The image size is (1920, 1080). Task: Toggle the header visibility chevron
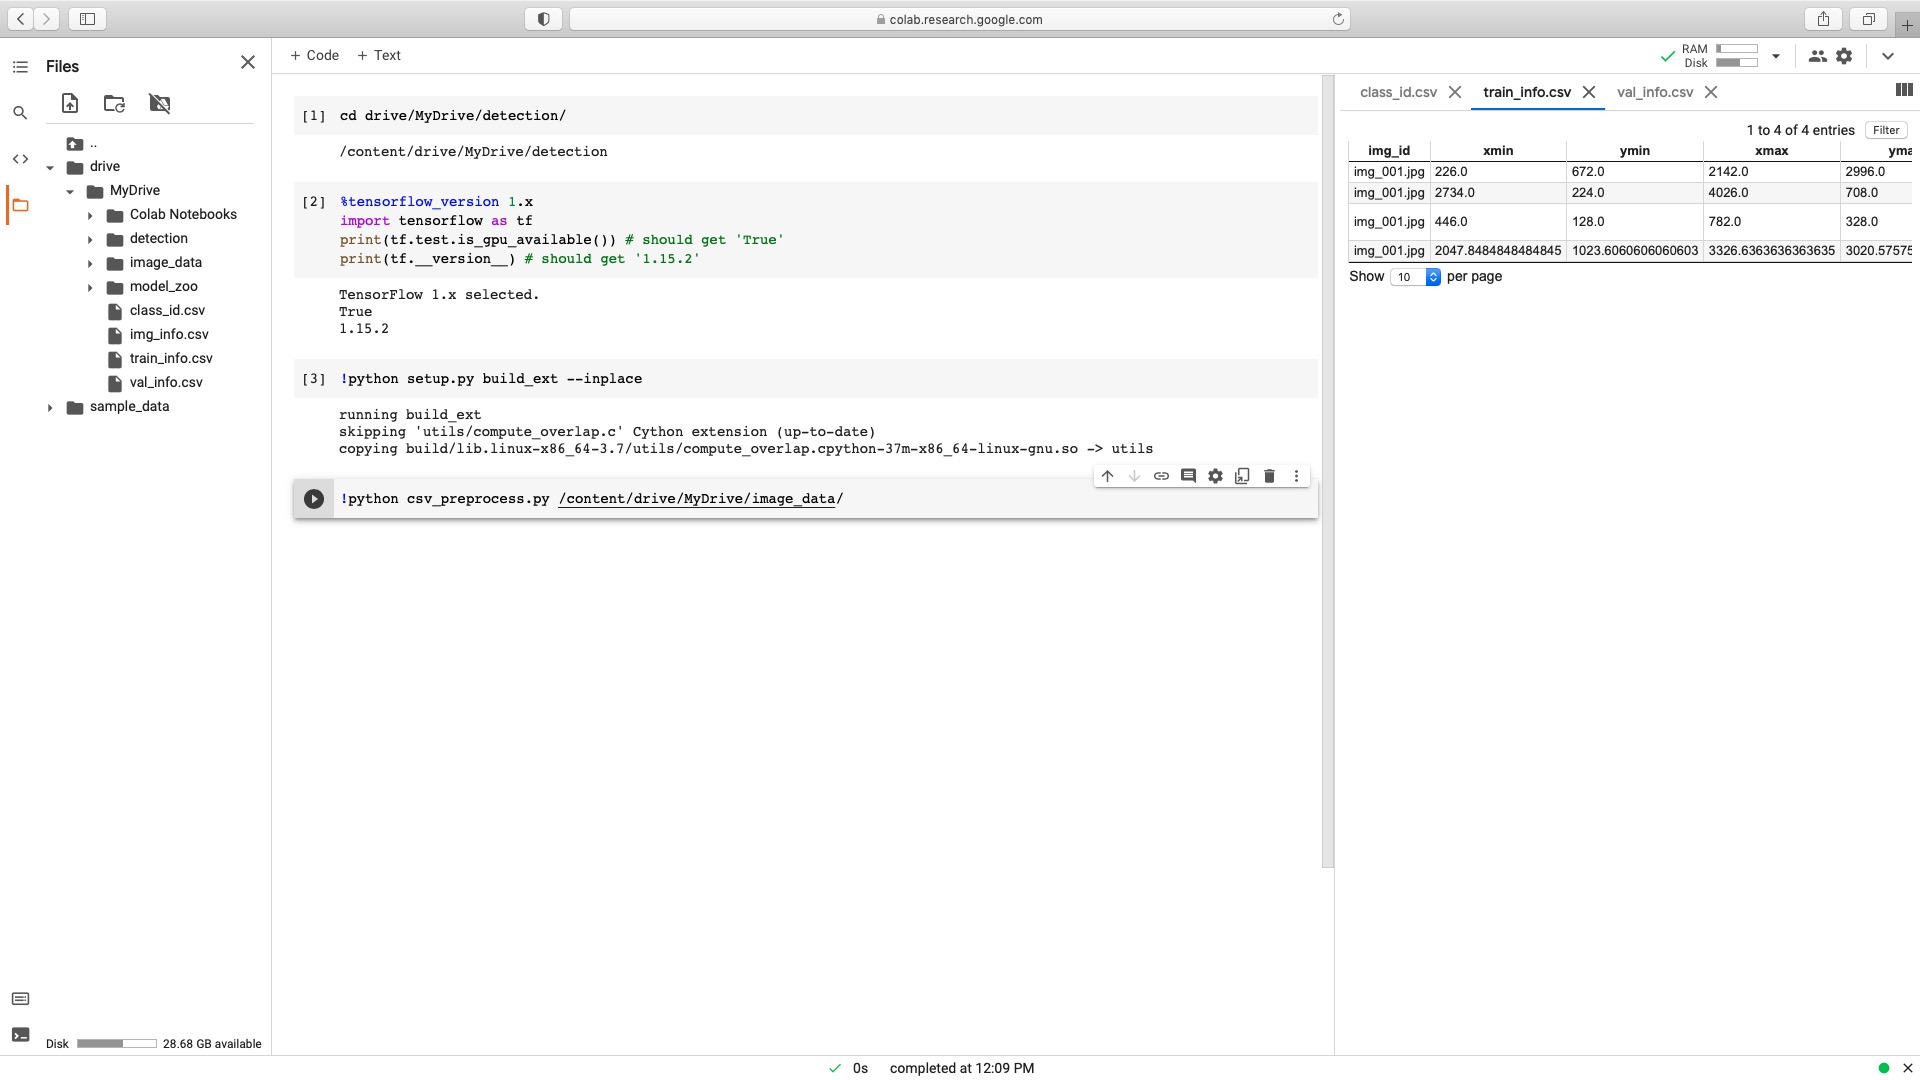pyautogui.click(x=1887, y=56)
